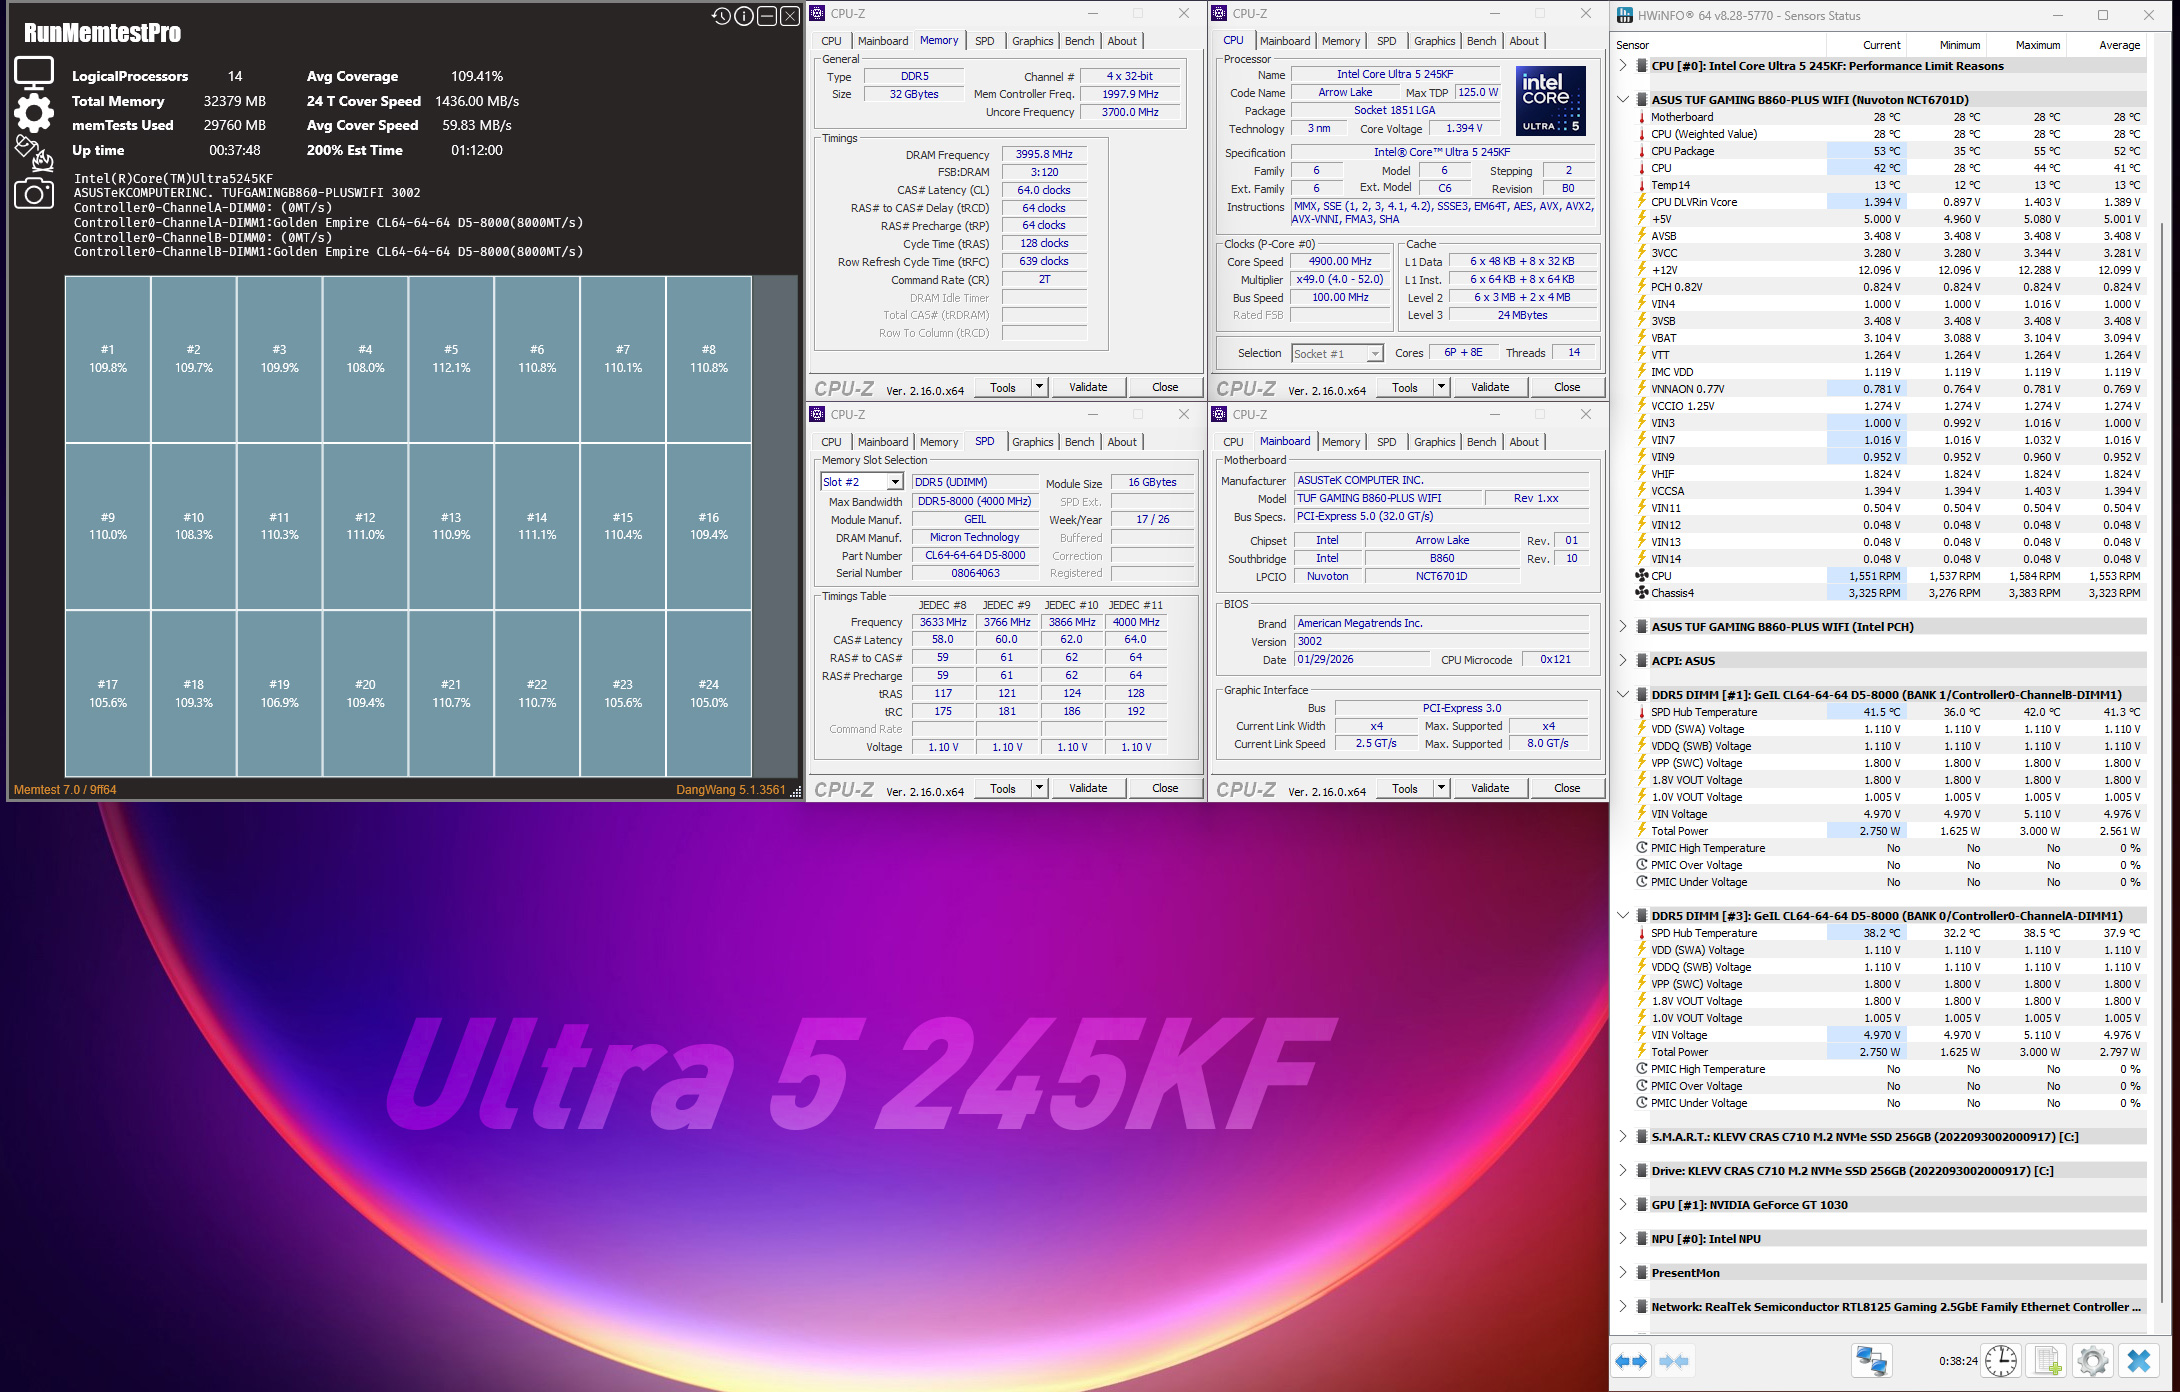Click the Chassis4 fan icon row in HWiNFO
Viewport: 2180px width, 1392px height.
(1641, 593)
